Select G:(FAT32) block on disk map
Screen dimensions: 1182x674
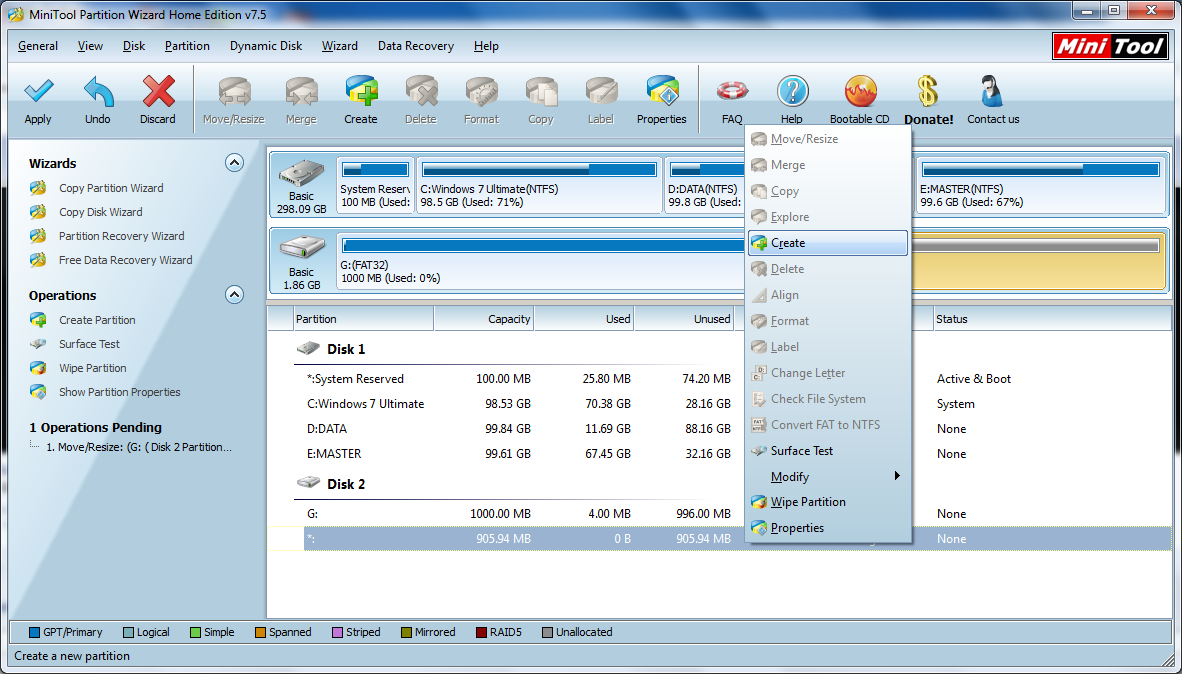pyautogui.click(x=540, y=261)
